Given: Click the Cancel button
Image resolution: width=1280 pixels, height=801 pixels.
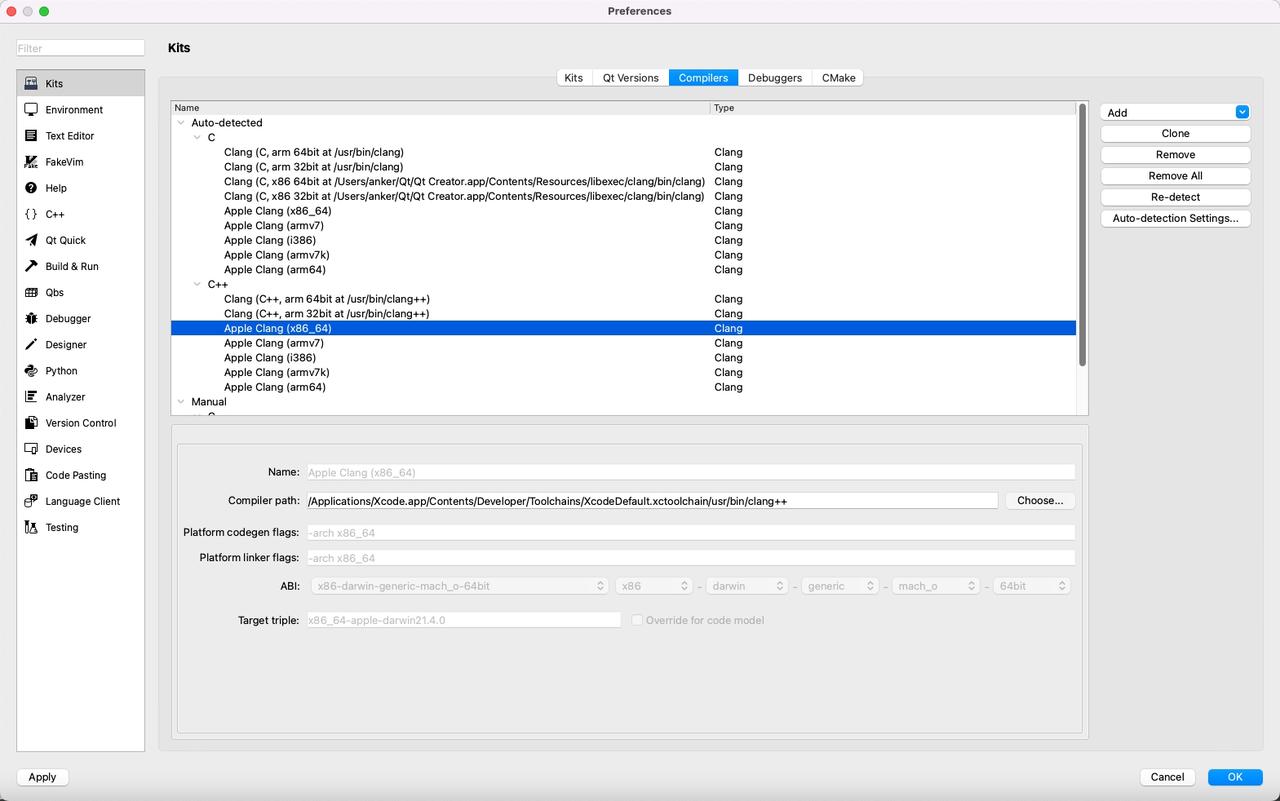Looking at the screenshot, I should pos(1167,777).
